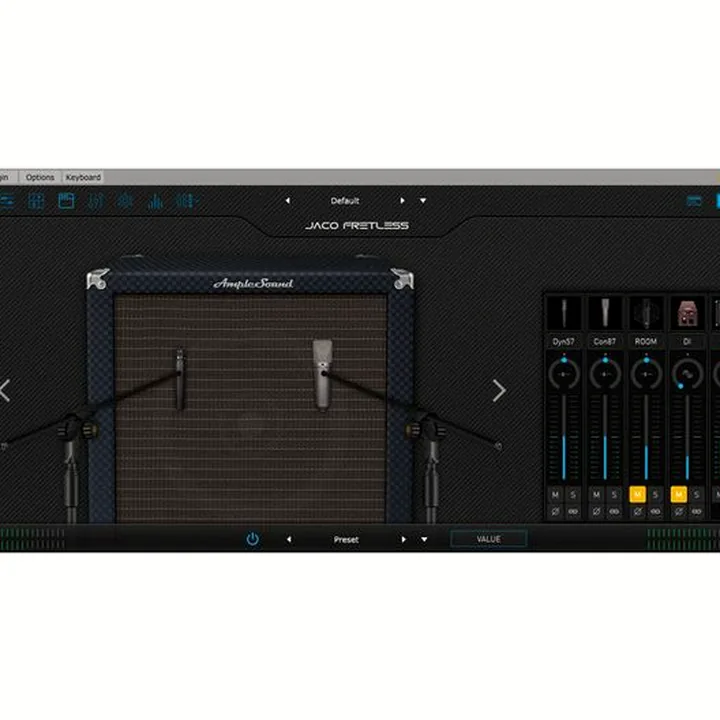Click the settings gear-like toolbar icon
This screenshot has width=720, height=720.
(x=125, y=201)
